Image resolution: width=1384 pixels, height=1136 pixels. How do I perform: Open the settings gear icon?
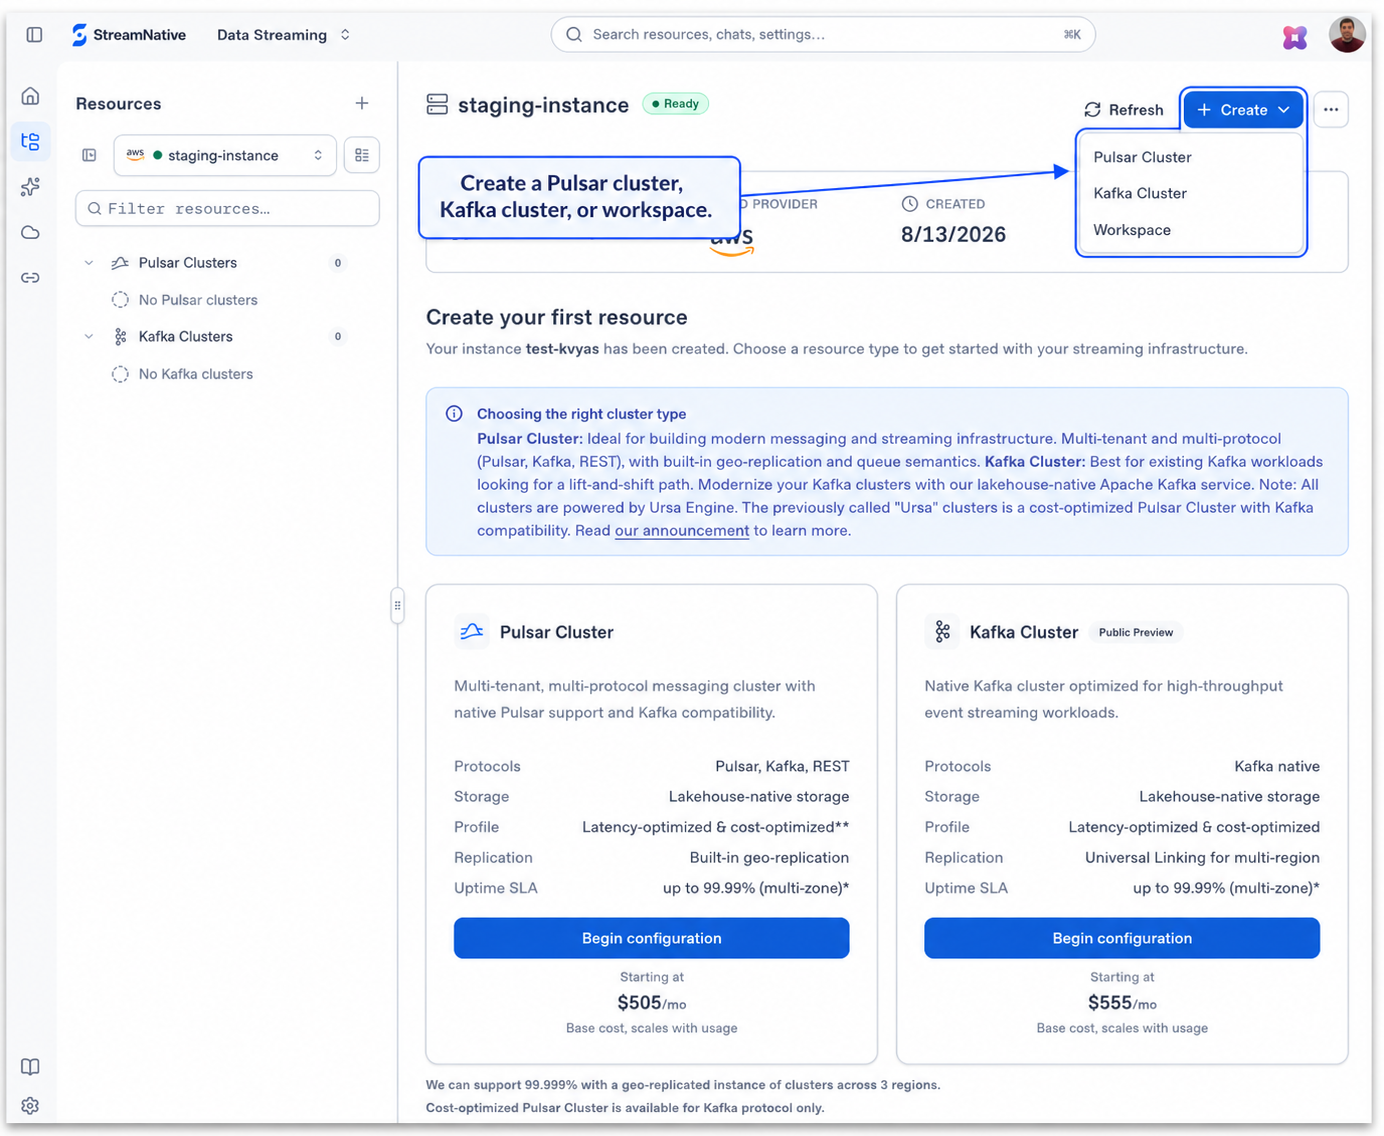(x=31, y=1106)
